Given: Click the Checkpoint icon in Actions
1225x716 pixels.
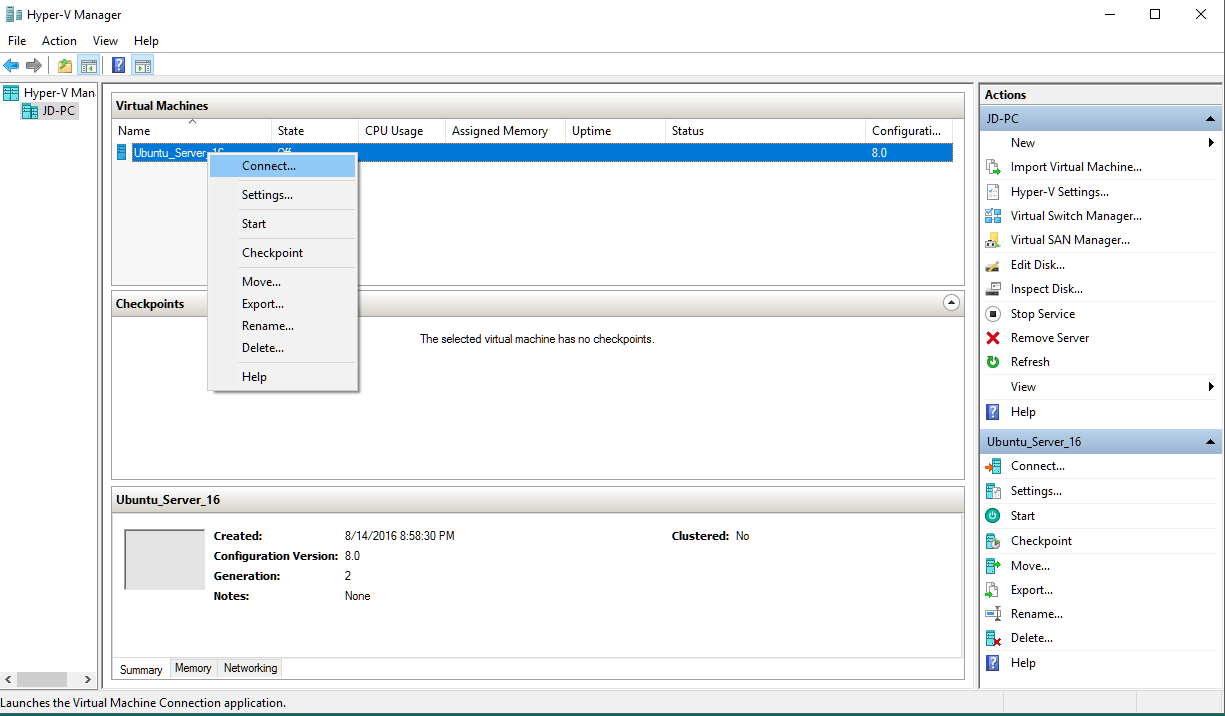Looking at the screenshot, I should (x=993, y=541).
